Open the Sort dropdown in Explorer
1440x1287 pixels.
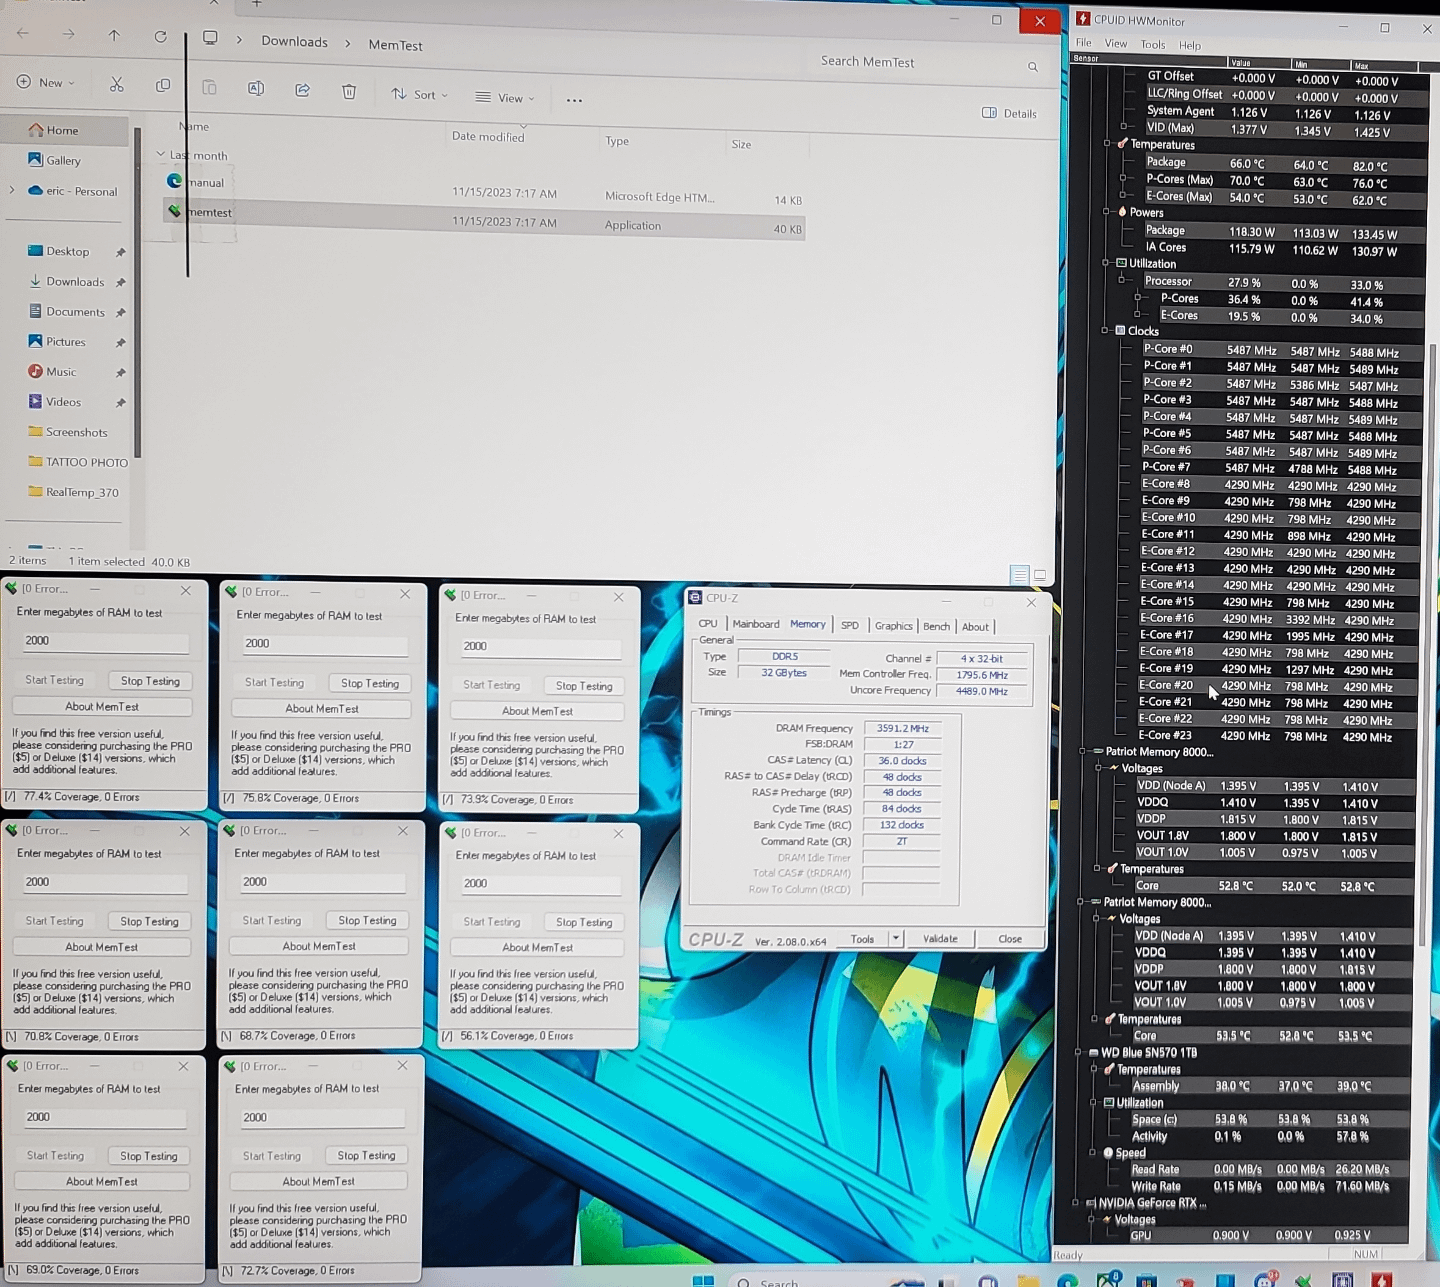(x=419, y=95)
